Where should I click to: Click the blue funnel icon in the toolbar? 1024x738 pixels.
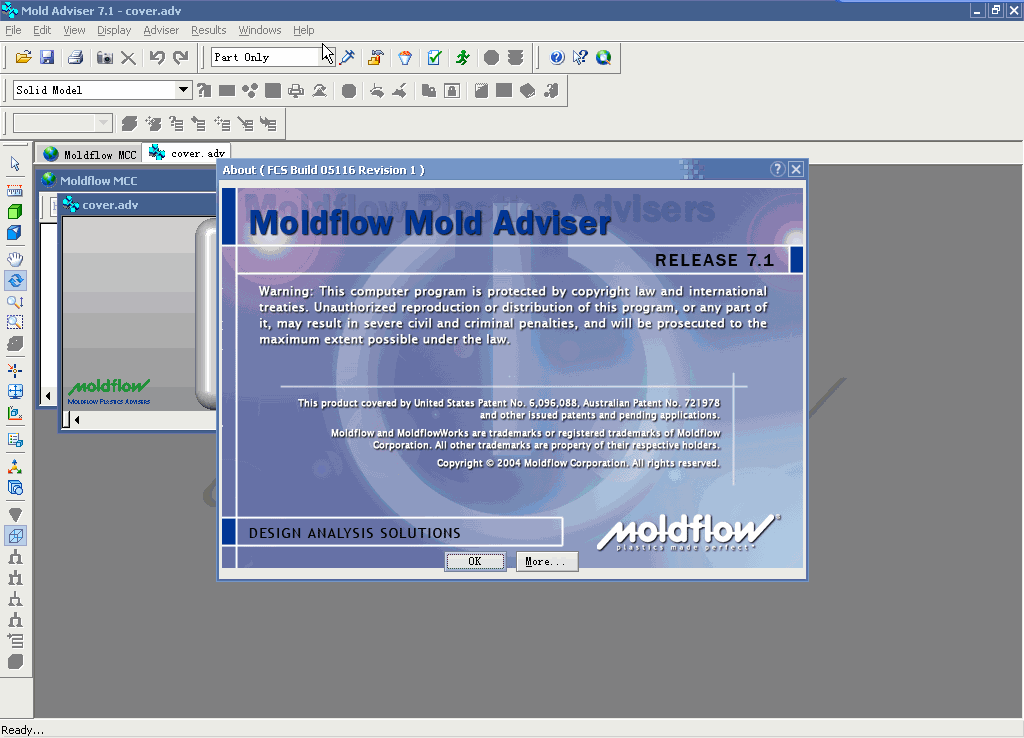405,57
